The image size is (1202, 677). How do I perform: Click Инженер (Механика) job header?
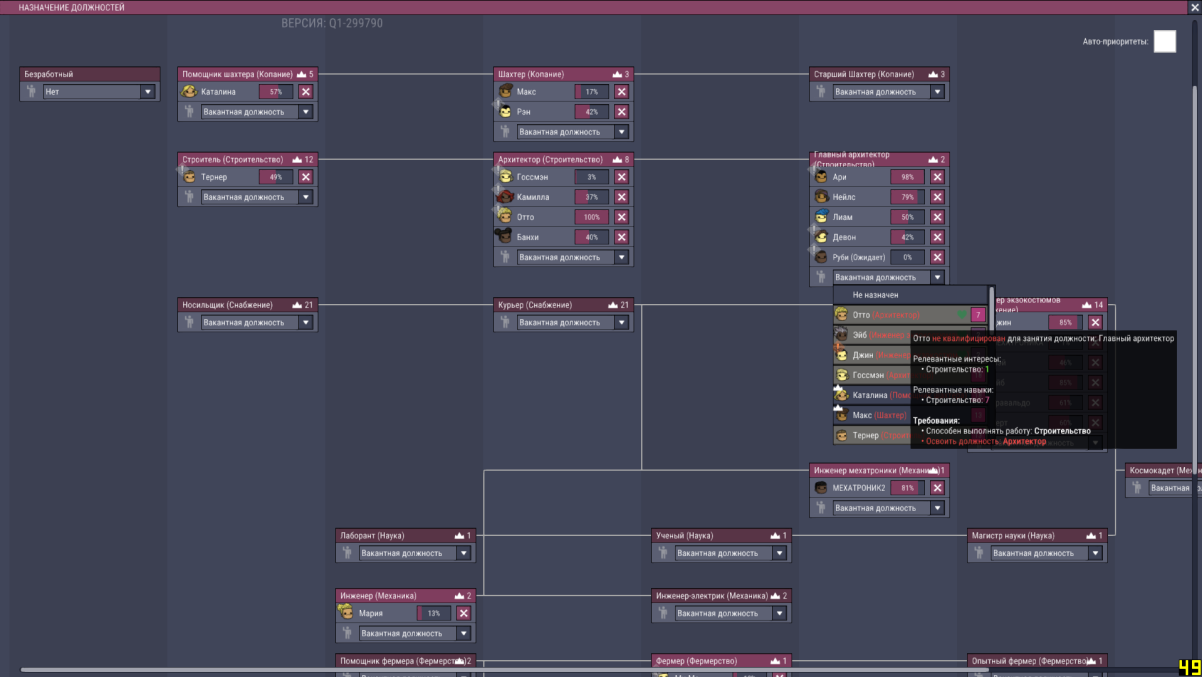(406, 595)
